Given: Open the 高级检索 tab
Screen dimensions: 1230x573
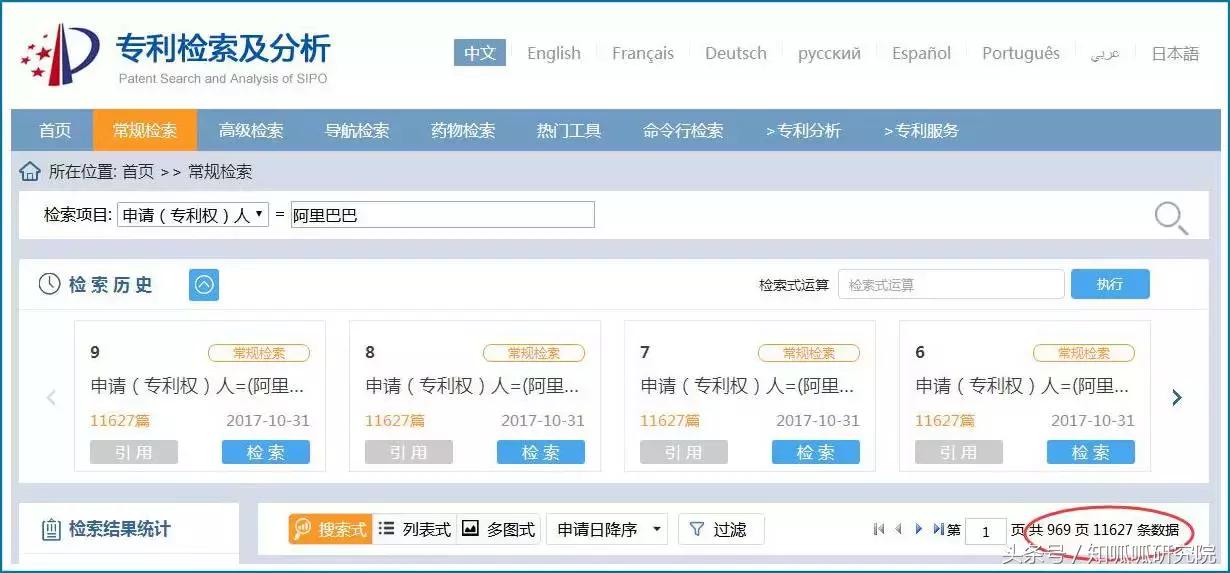Looking at the screenshot, I should point(251,130).
